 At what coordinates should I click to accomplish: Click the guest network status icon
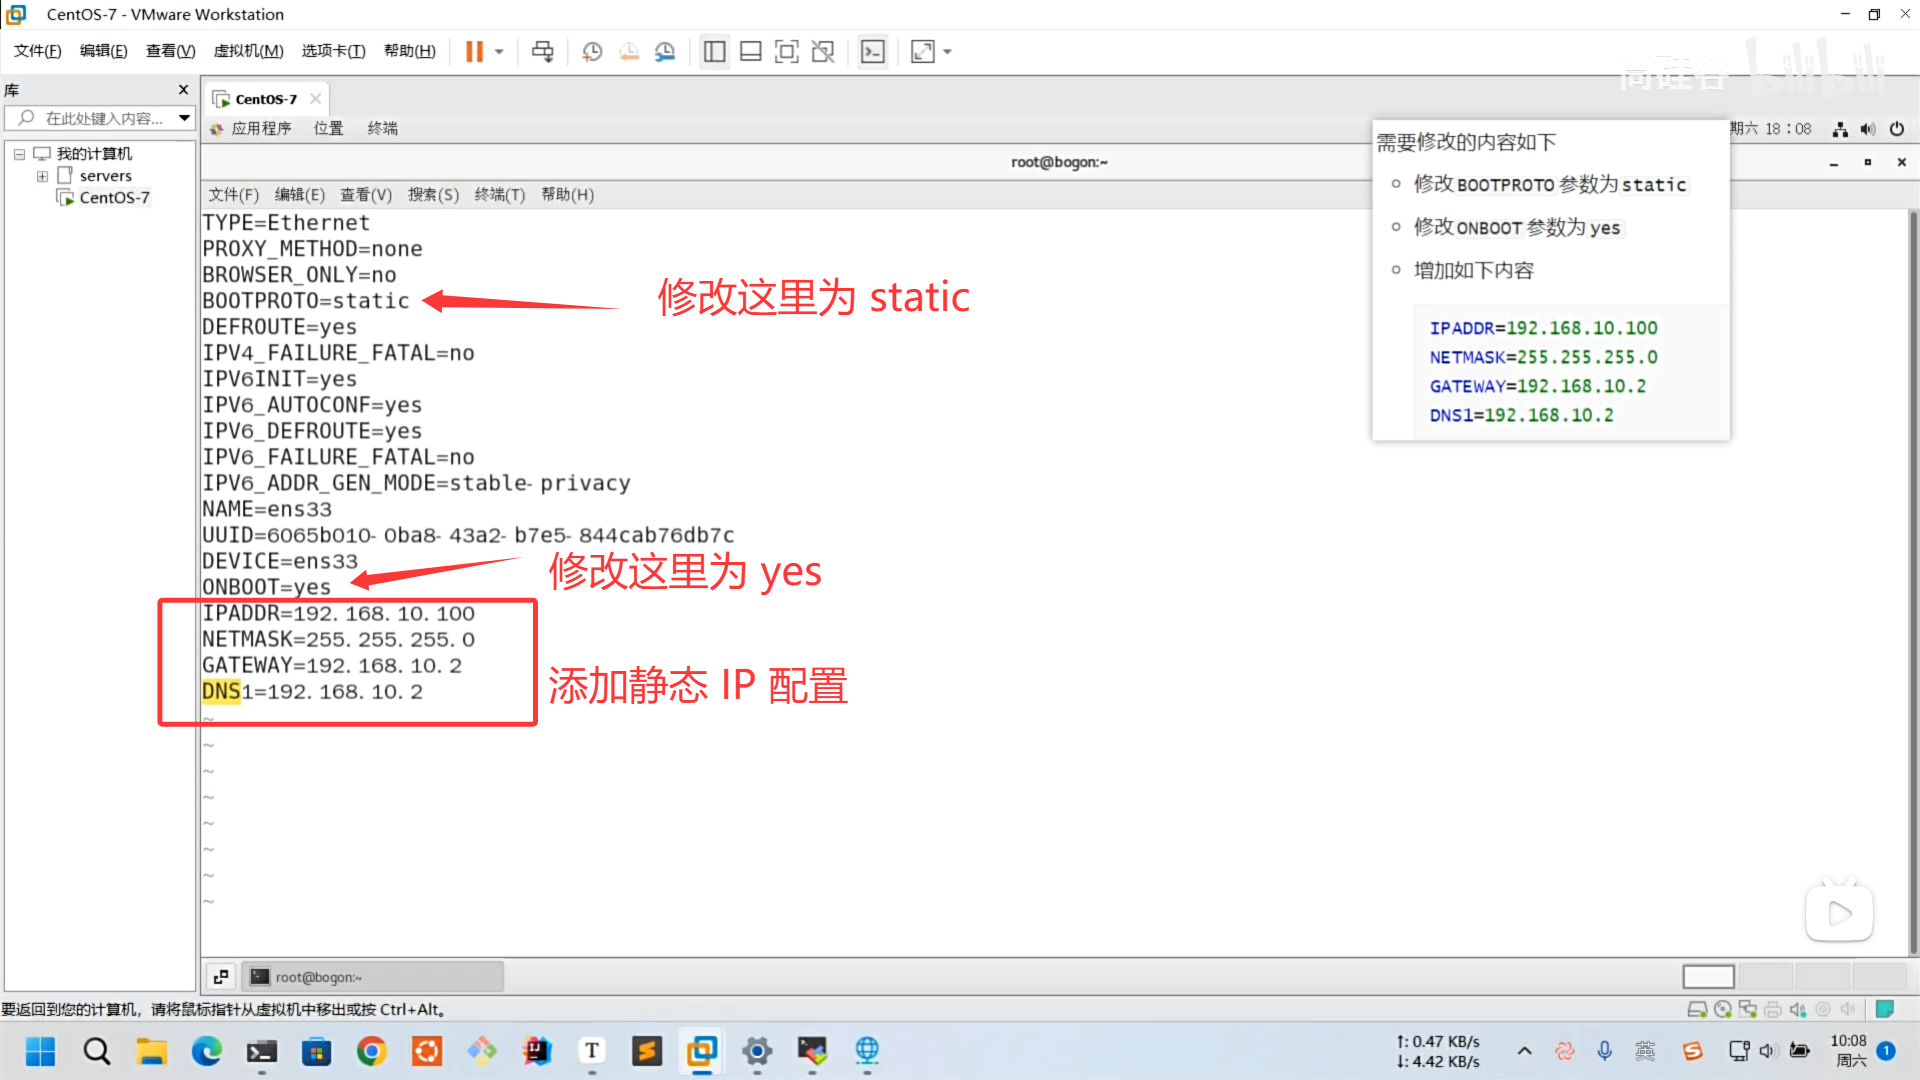point(1840,128)
